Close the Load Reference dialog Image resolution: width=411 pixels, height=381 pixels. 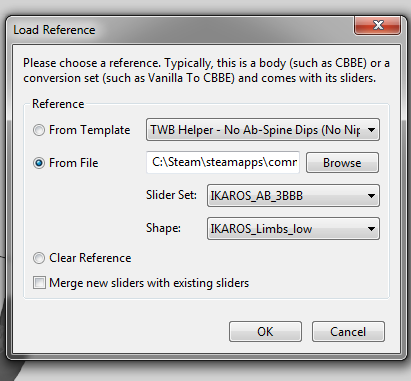(377, 25)
